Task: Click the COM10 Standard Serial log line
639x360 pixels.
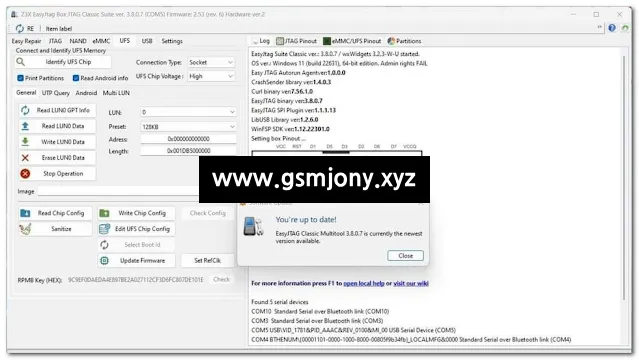Action: click(x=320, y=311)
